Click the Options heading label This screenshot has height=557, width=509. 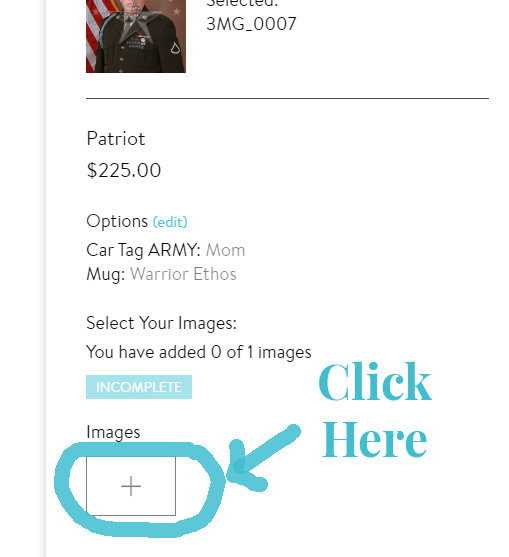[x=117, y=221]
